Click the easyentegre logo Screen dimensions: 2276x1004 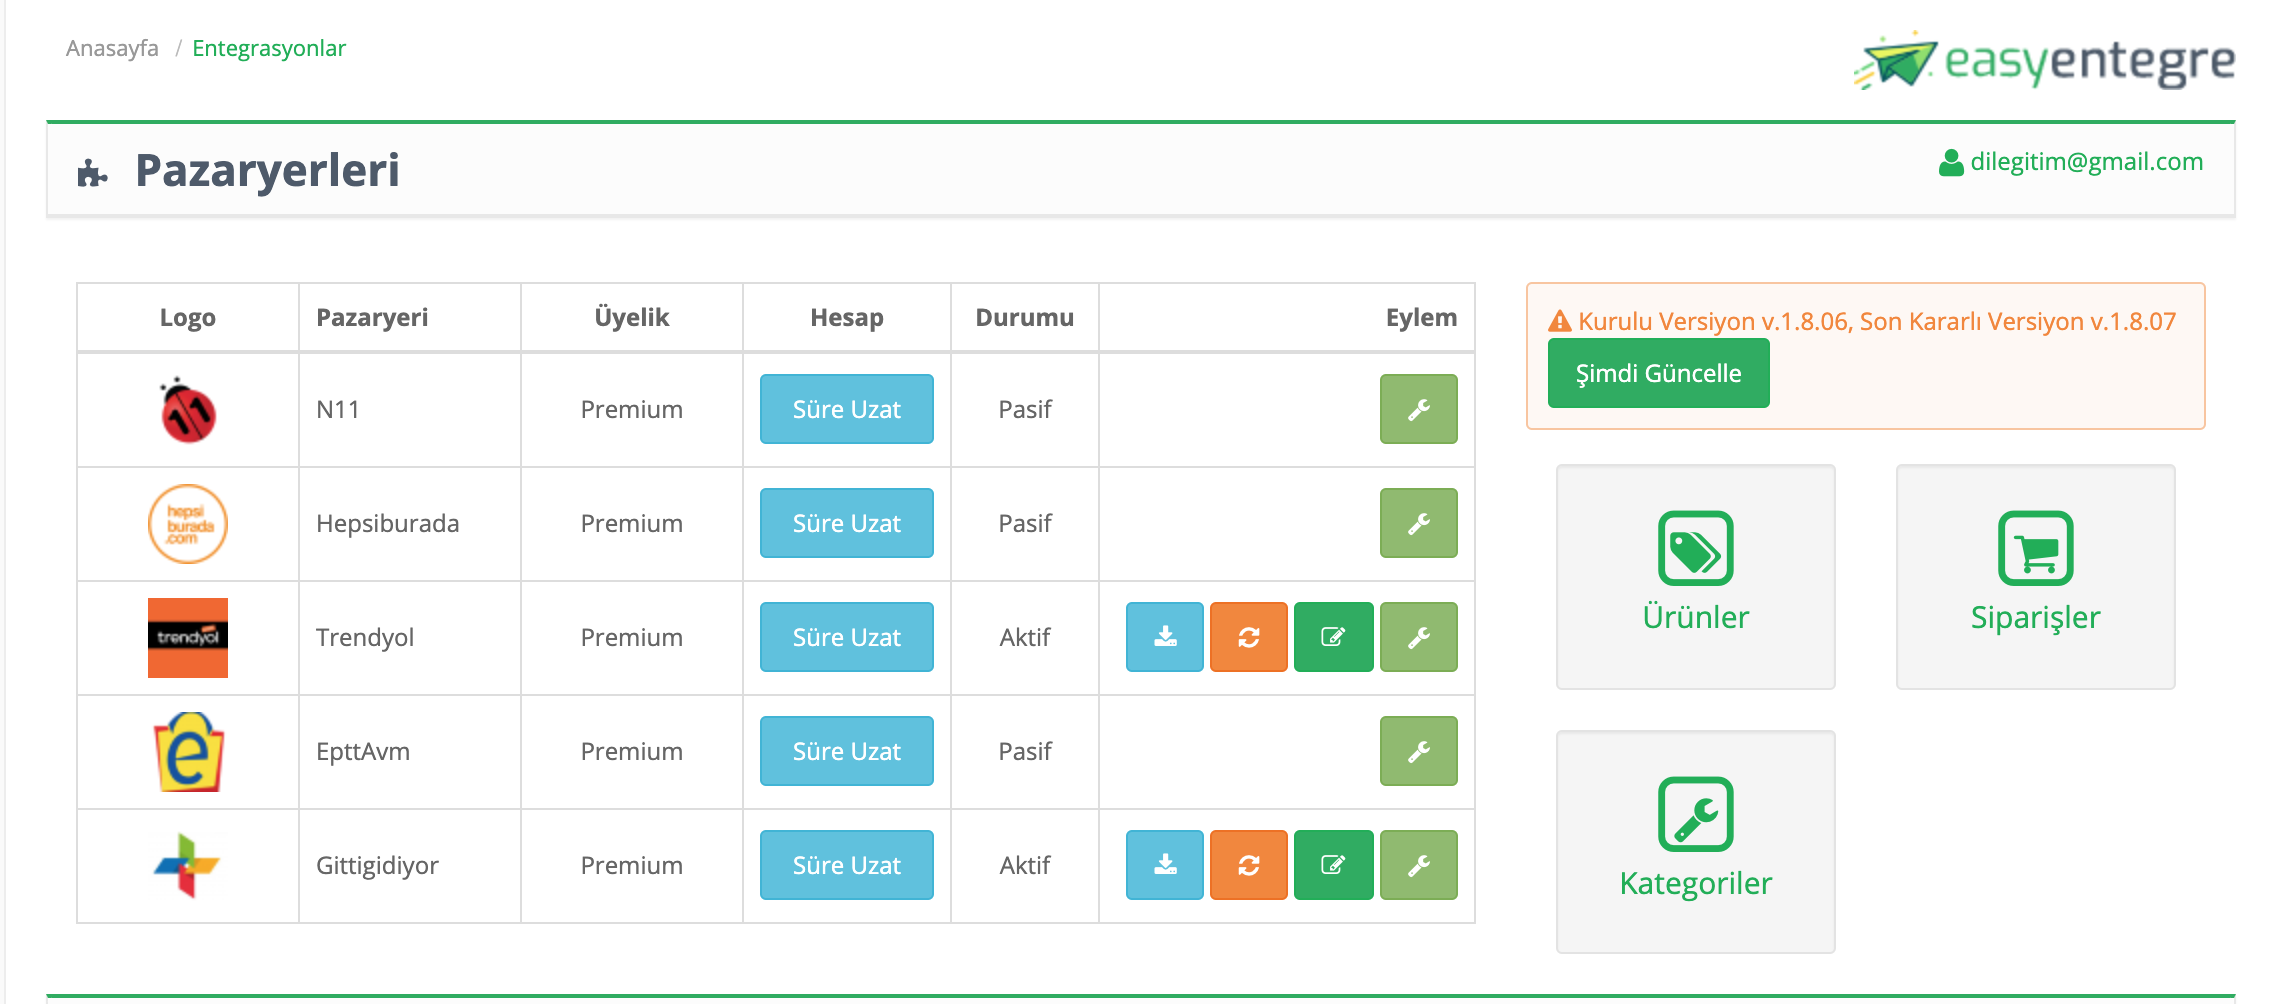point(2044,61)
